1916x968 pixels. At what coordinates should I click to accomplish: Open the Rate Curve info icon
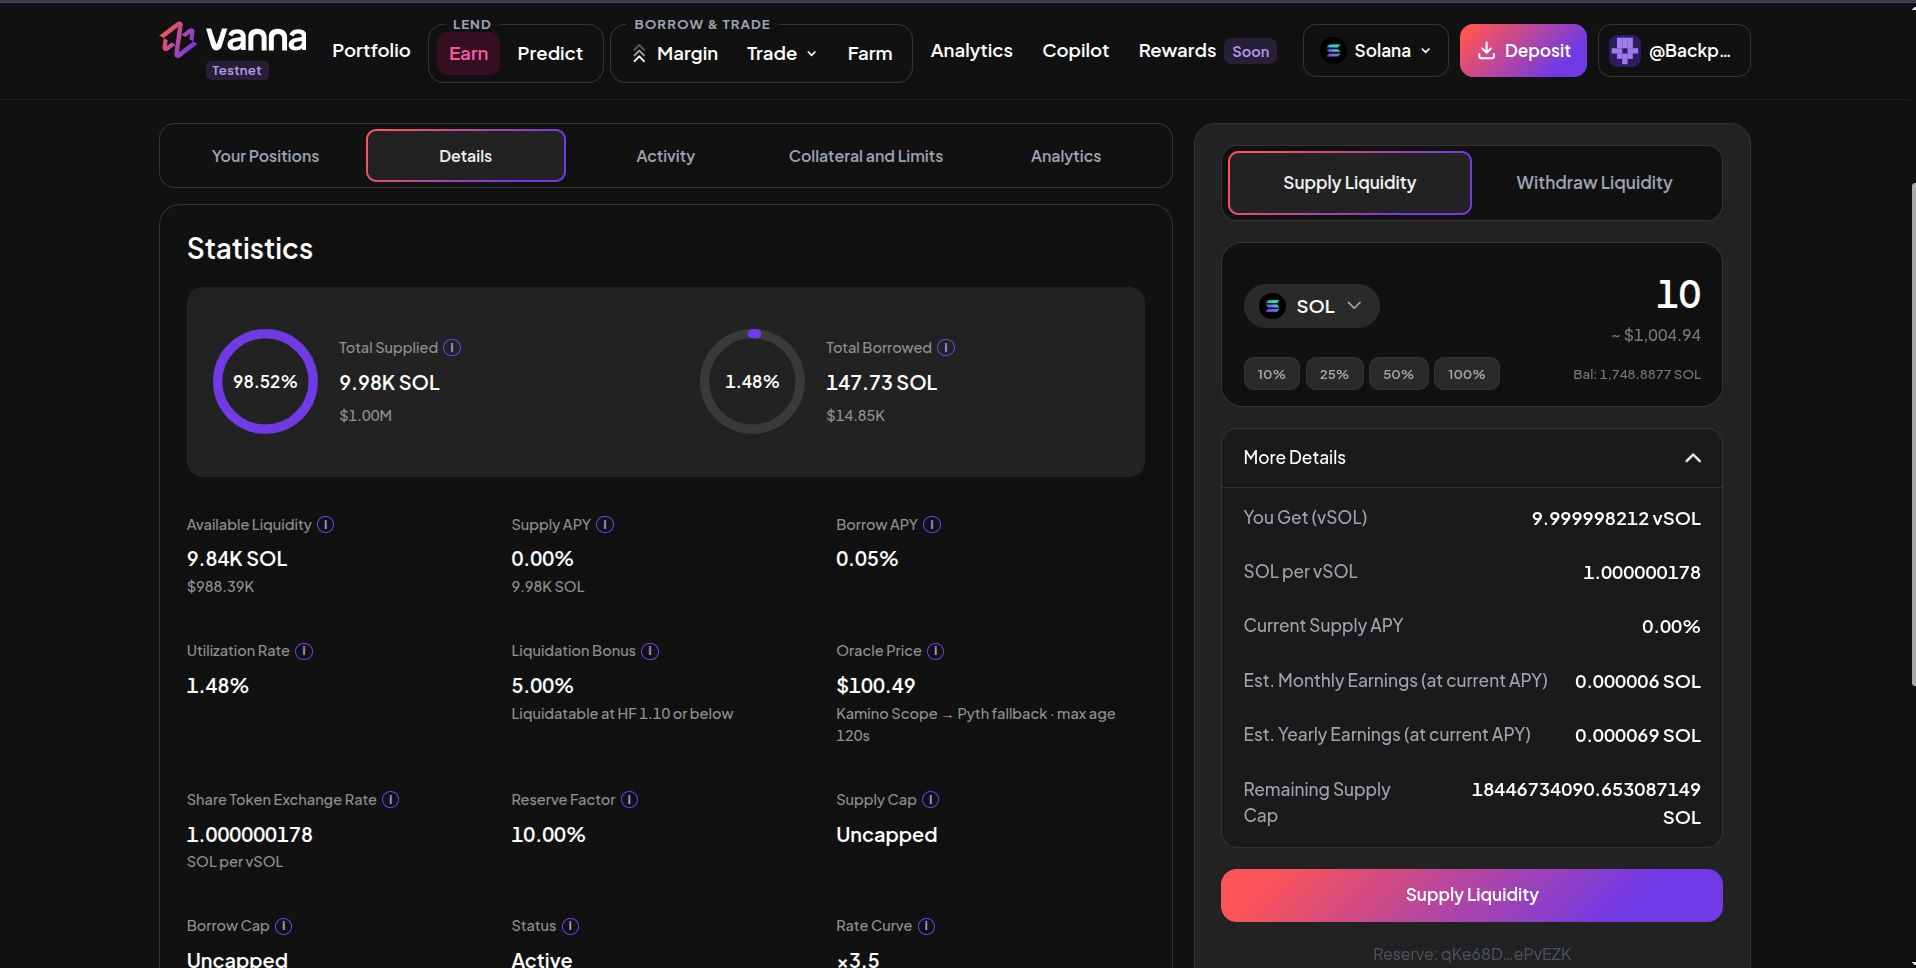927,926
